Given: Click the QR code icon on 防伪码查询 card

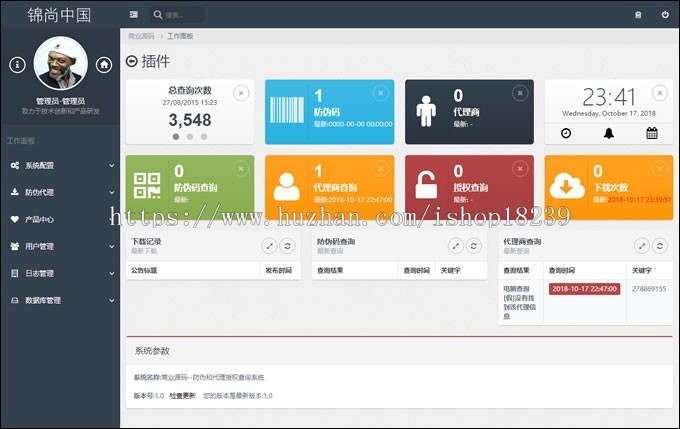Looking at the screenshot, I should 147,186.
